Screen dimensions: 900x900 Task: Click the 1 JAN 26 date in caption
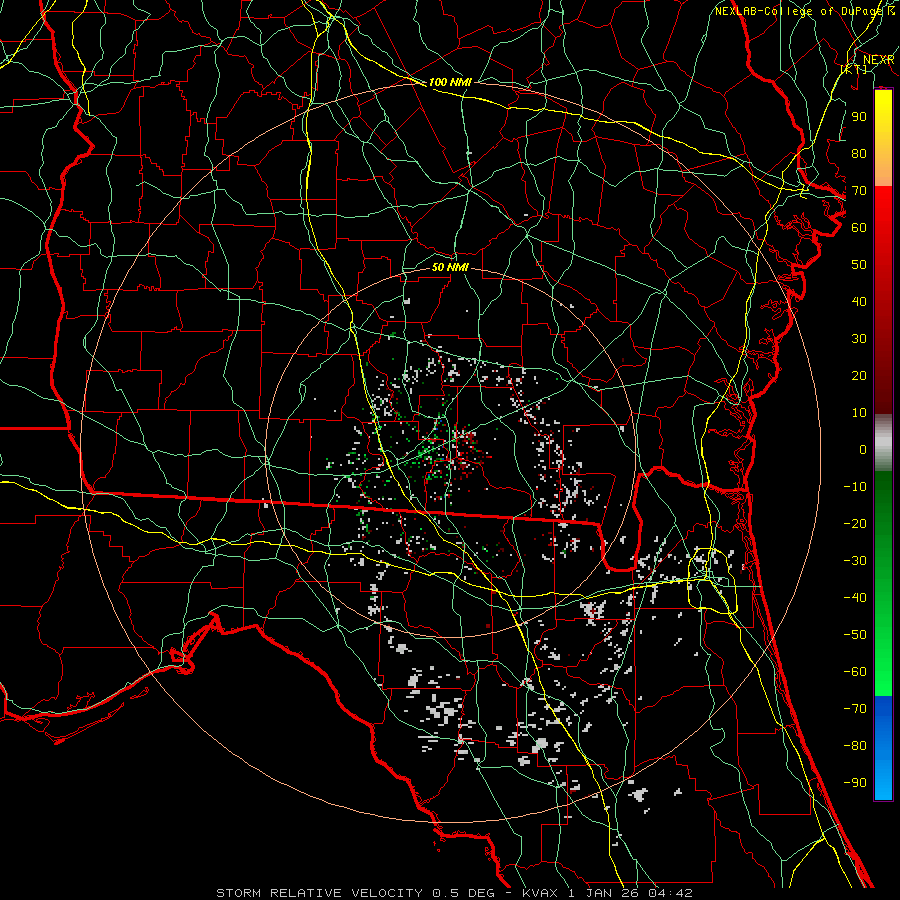[x=604, y=893]
